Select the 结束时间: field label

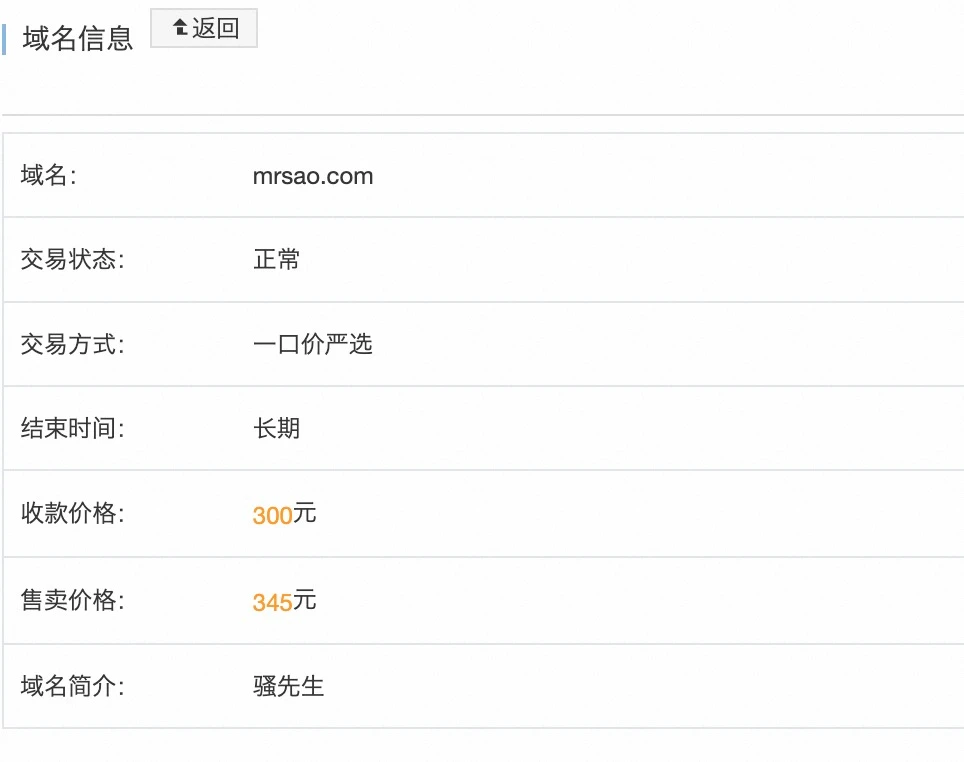(x=73, y=429)
